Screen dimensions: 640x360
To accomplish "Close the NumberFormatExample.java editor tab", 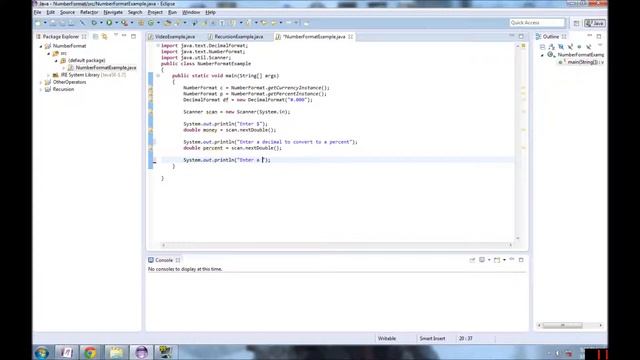I will (351, 37).
